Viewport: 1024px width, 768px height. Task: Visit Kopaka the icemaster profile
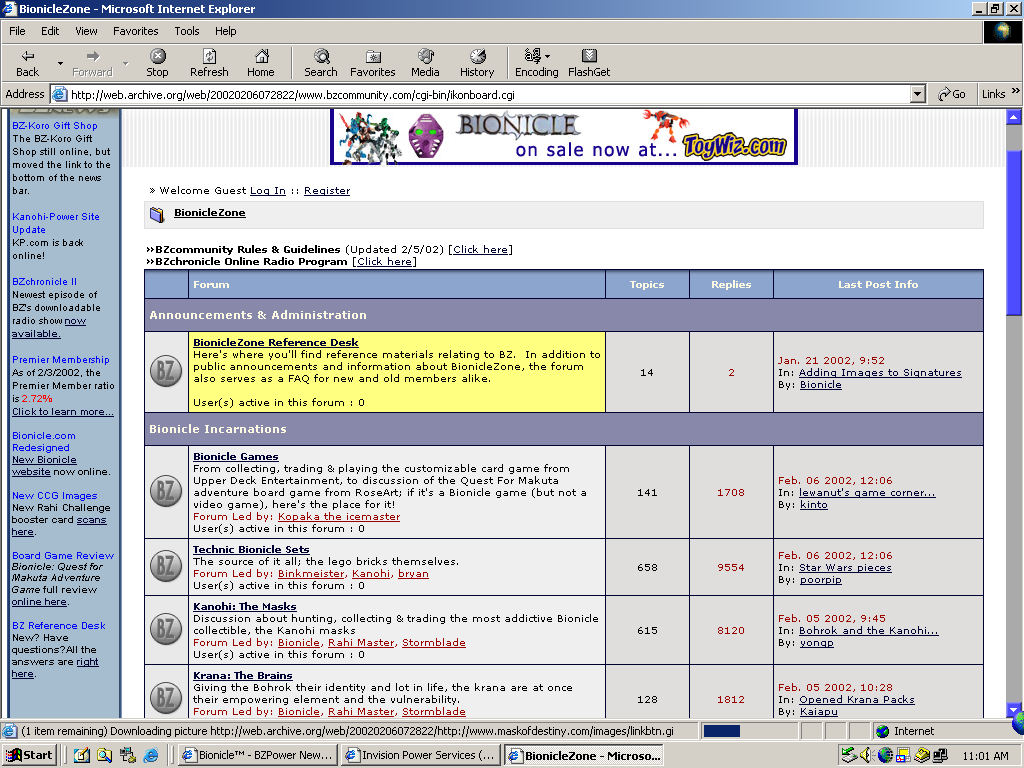coord(339,517)
